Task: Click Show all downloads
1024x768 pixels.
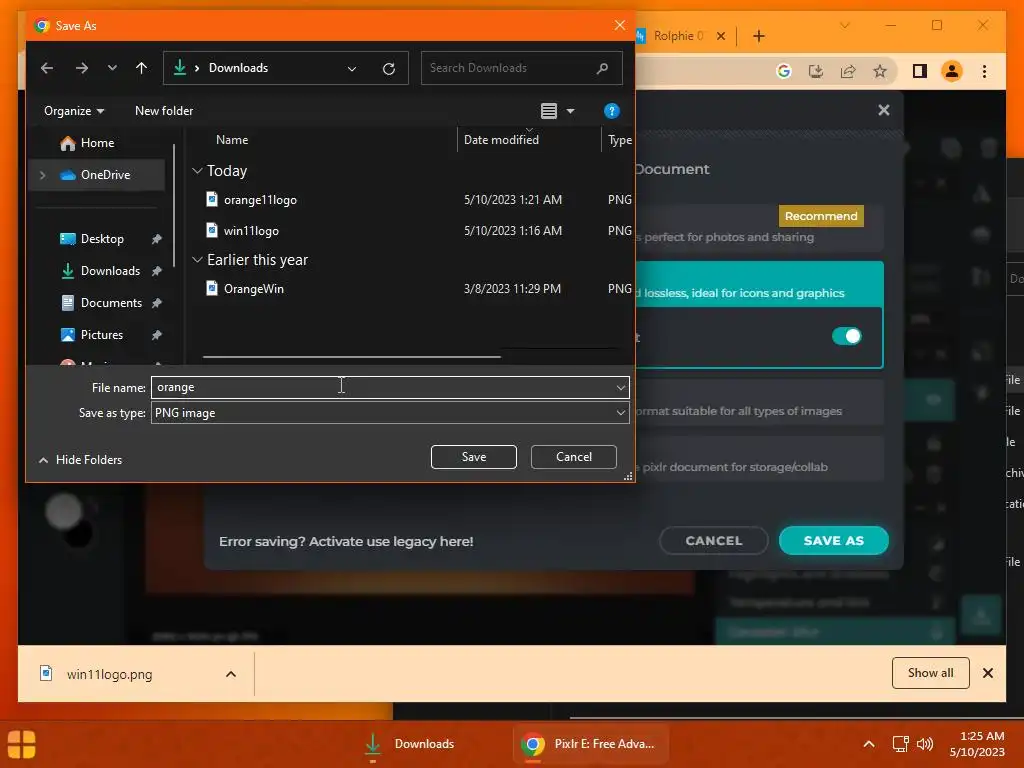Action: [x=930, y=673]
